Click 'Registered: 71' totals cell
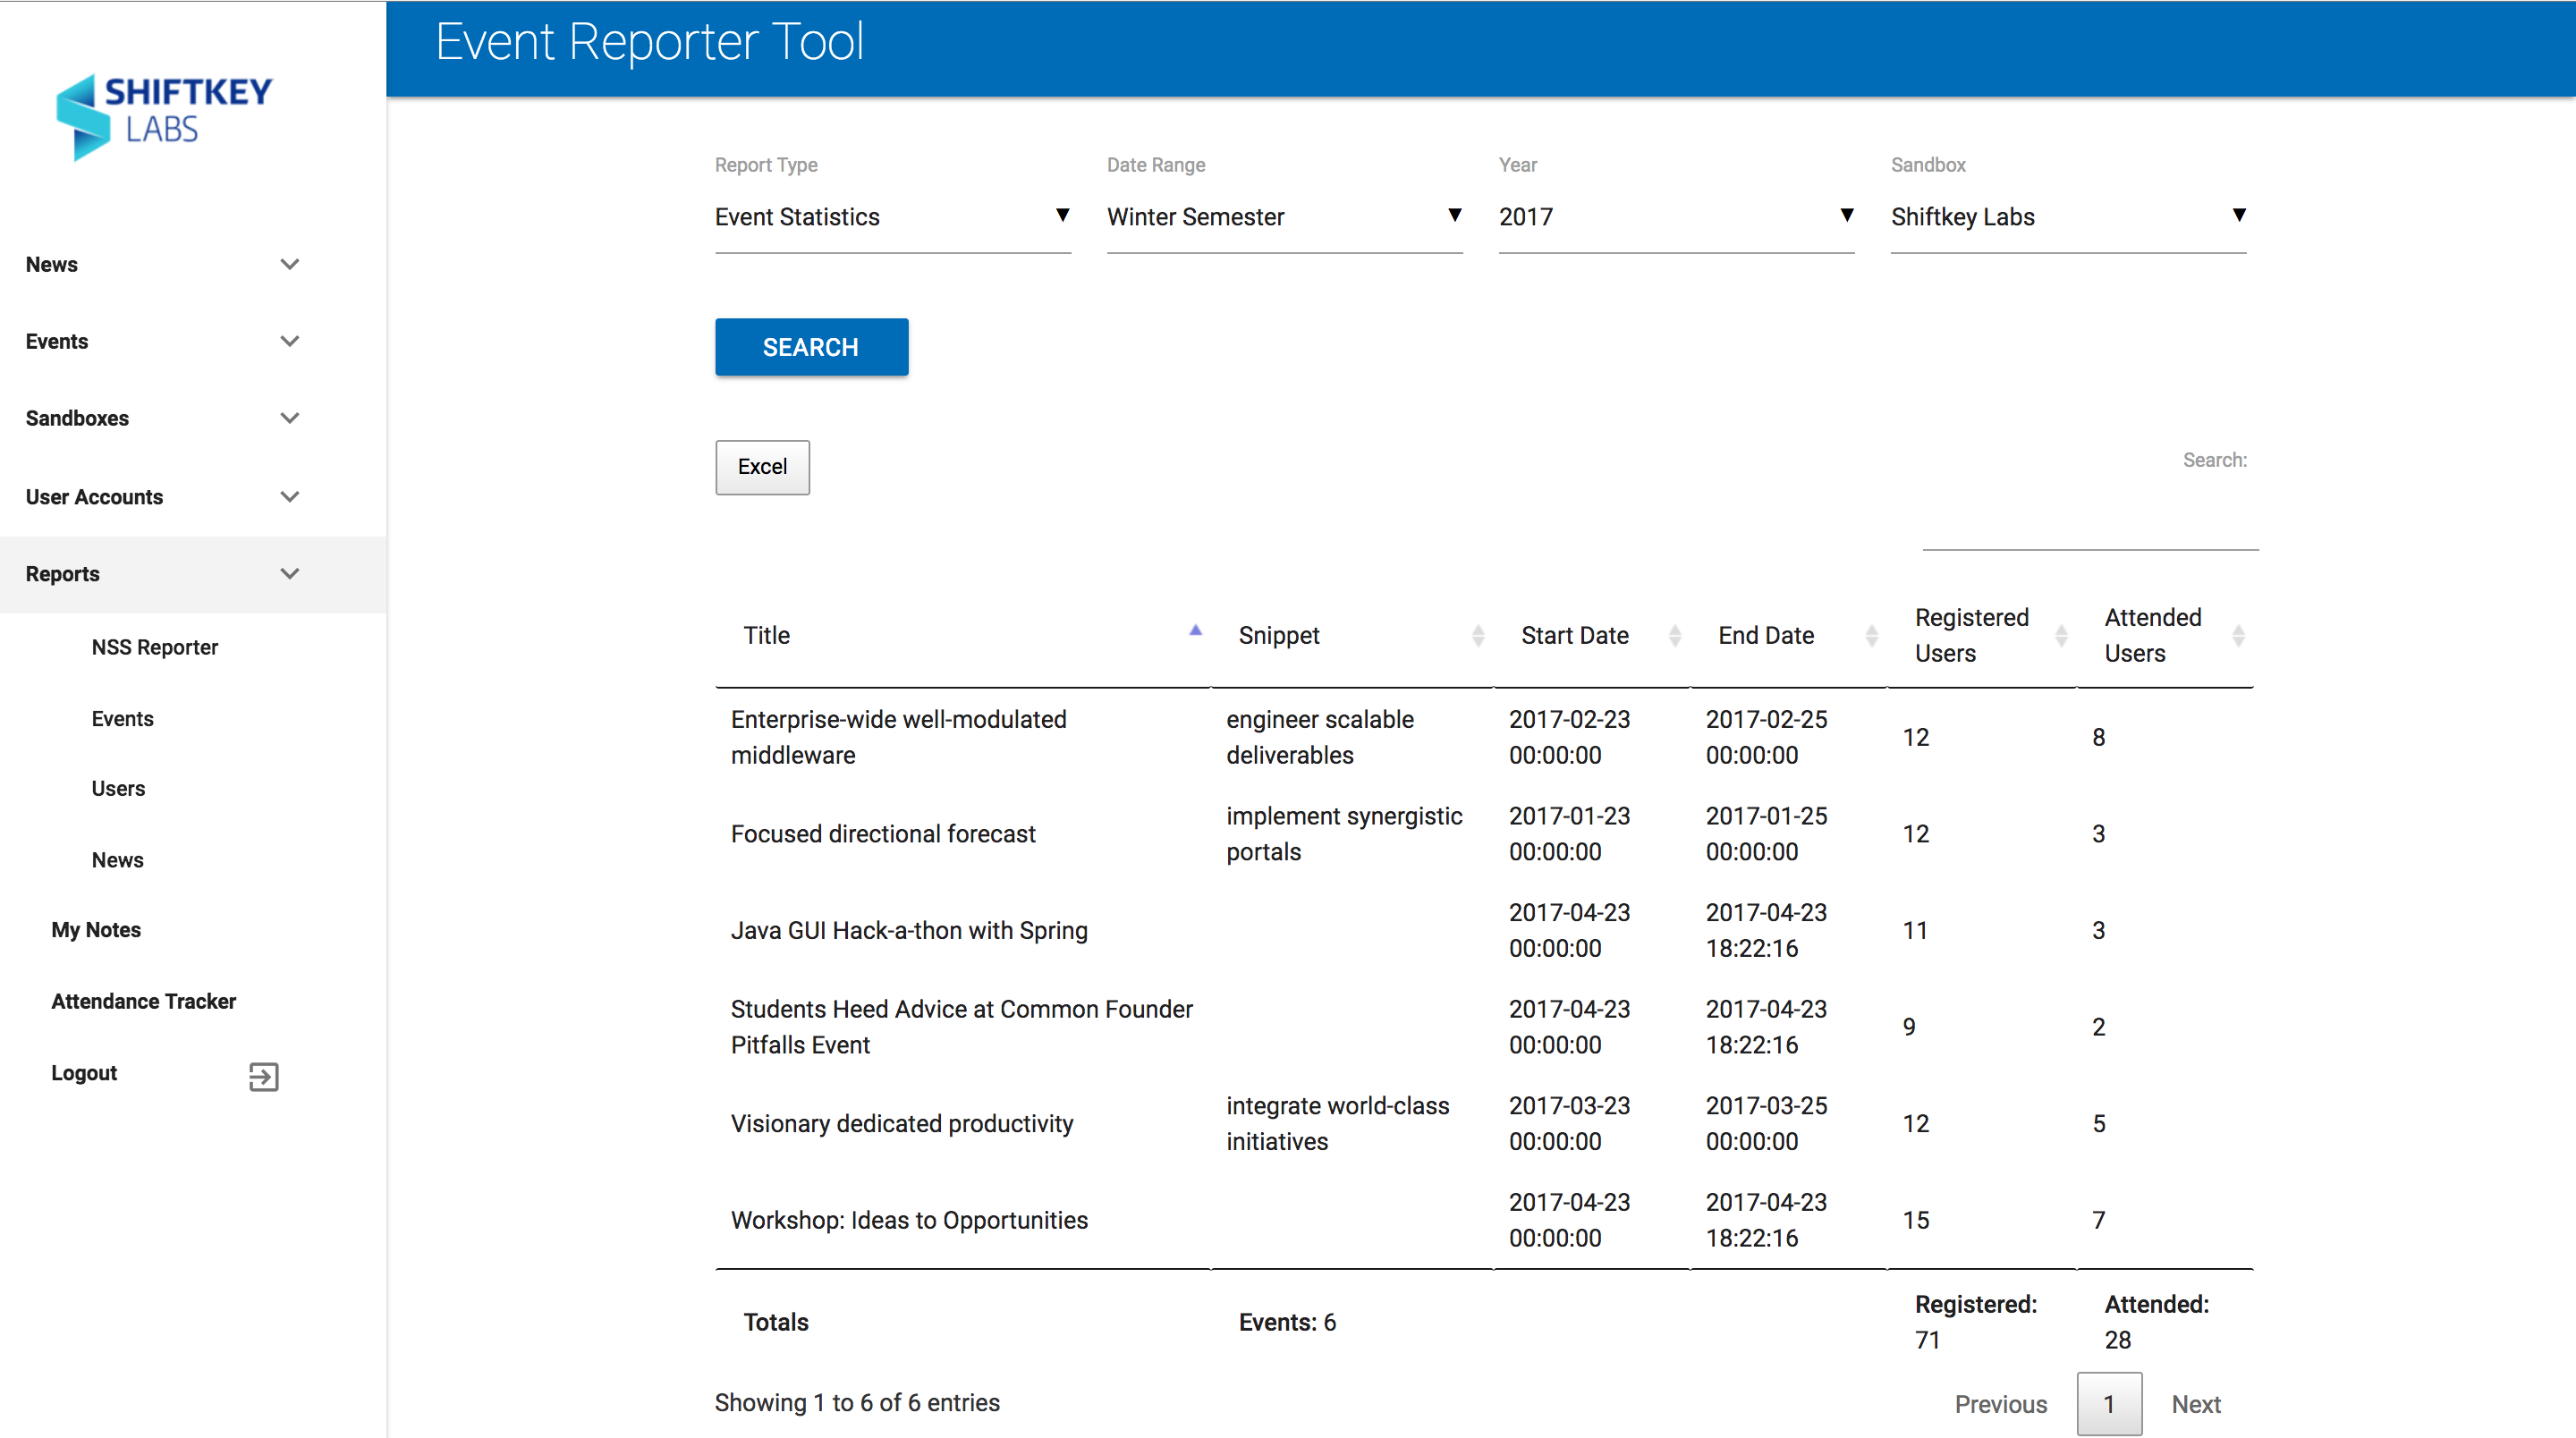The height and width of the screenshot is (1438, 2576). point(1976,1322)
